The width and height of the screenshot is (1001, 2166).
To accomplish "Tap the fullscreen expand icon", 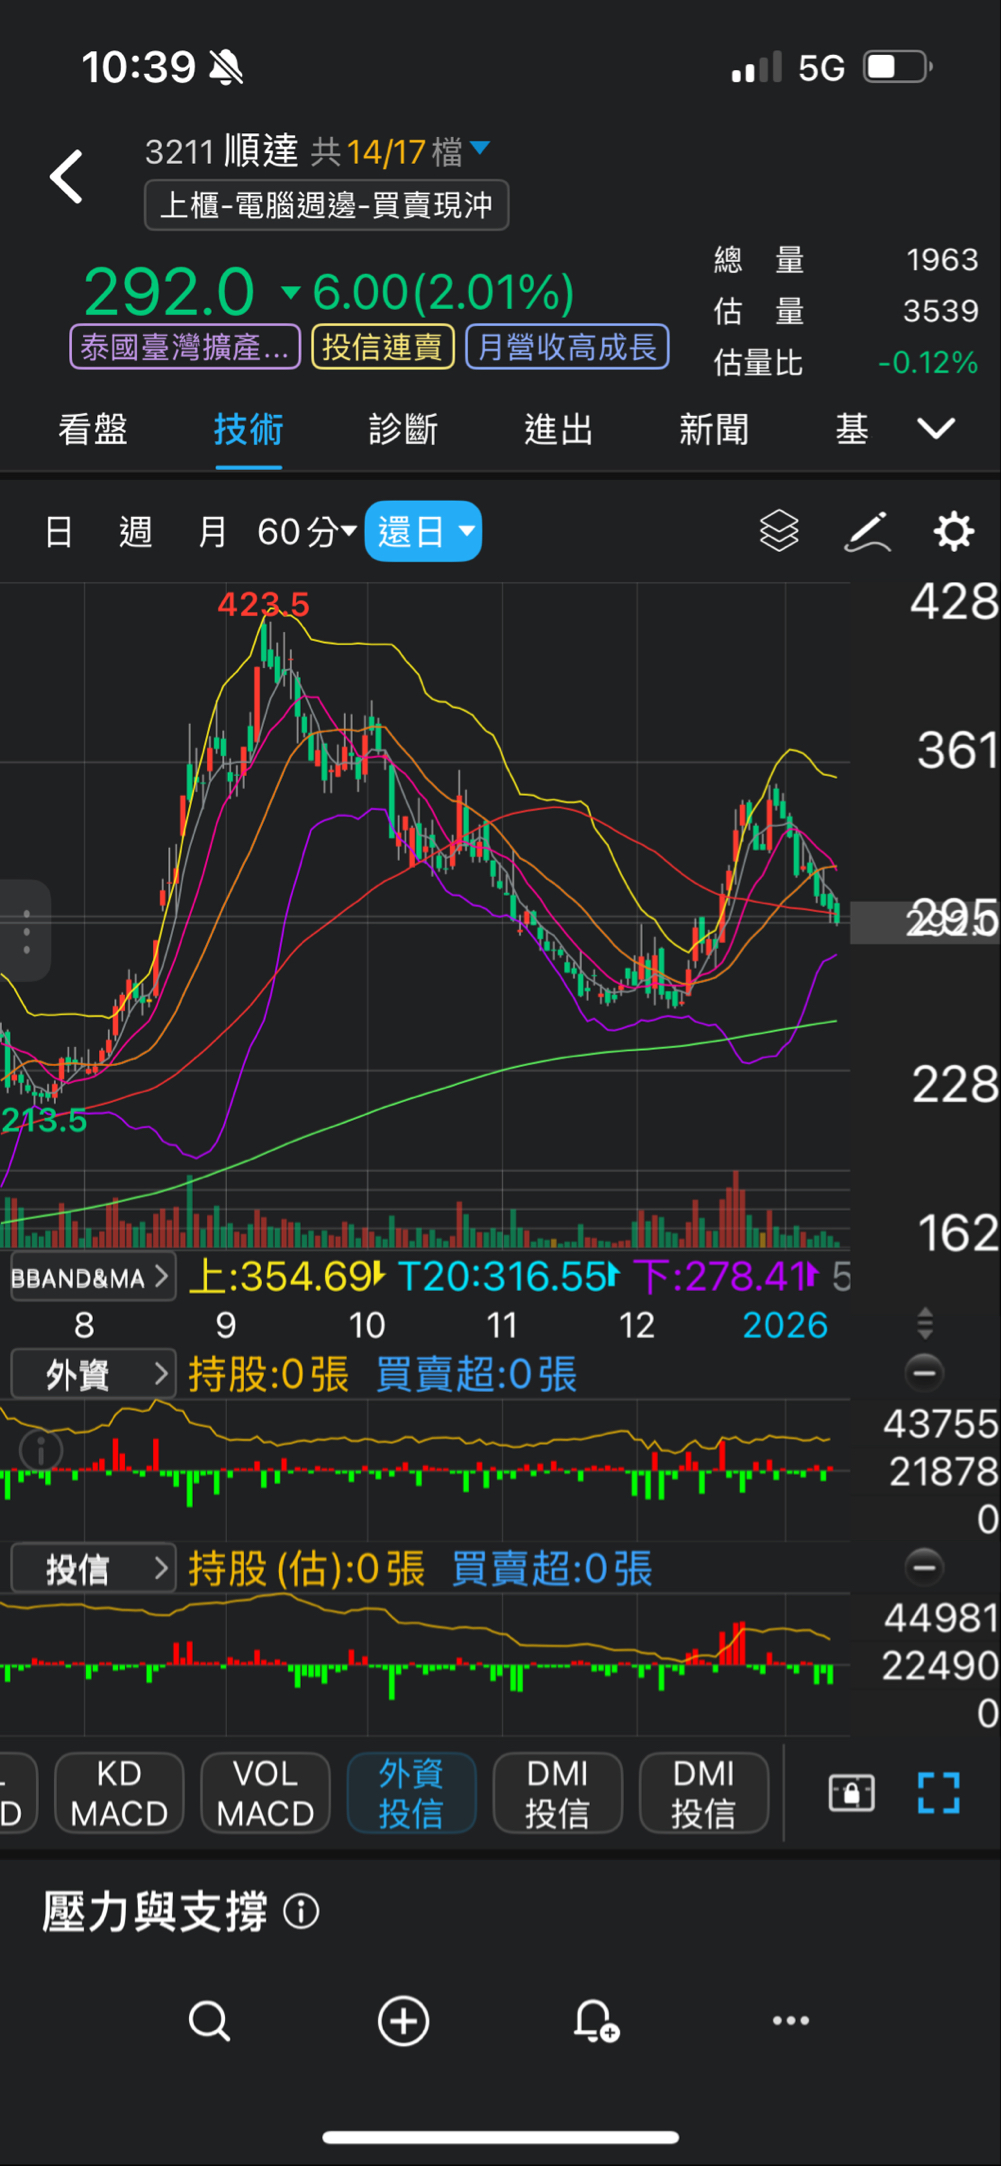I will (x=939, y=1793).
